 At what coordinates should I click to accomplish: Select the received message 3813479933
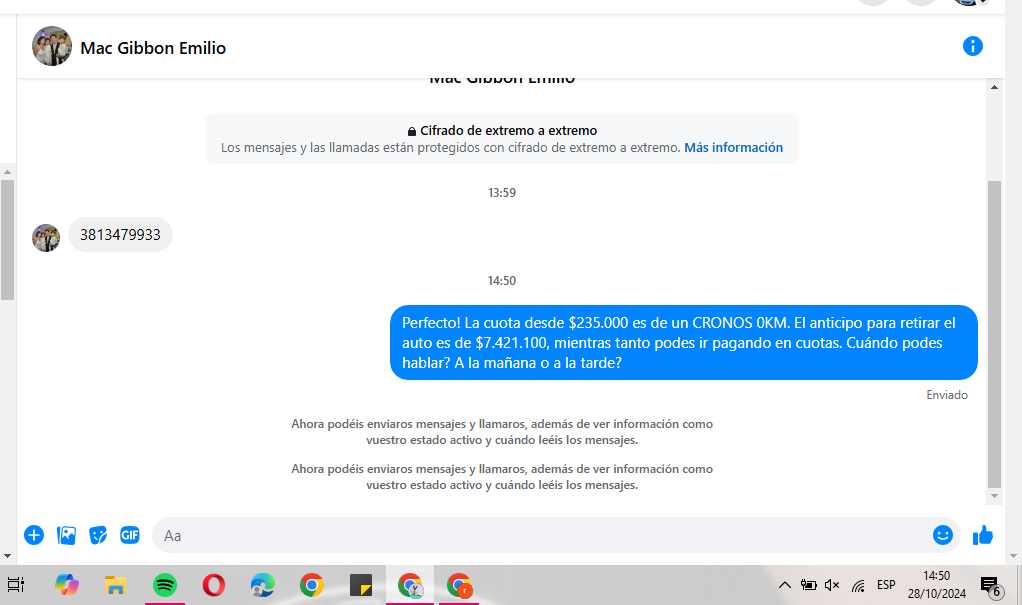click(x=120, y=235)
